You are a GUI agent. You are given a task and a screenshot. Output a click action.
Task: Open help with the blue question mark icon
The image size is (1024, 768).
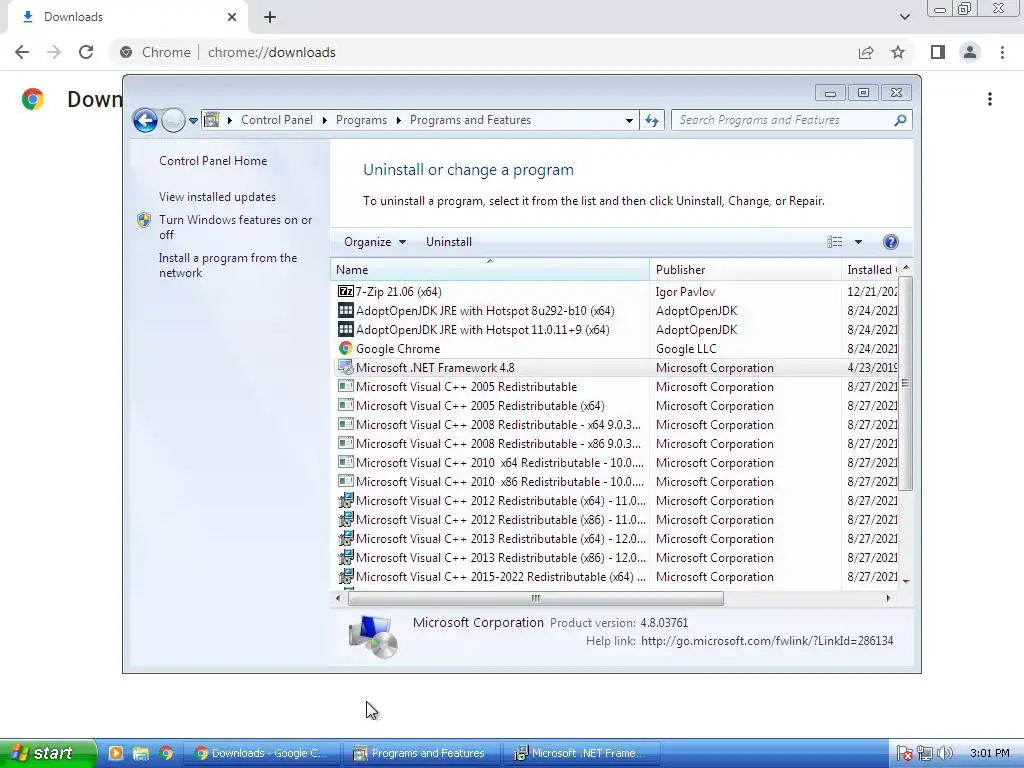[x=890, y=242]
